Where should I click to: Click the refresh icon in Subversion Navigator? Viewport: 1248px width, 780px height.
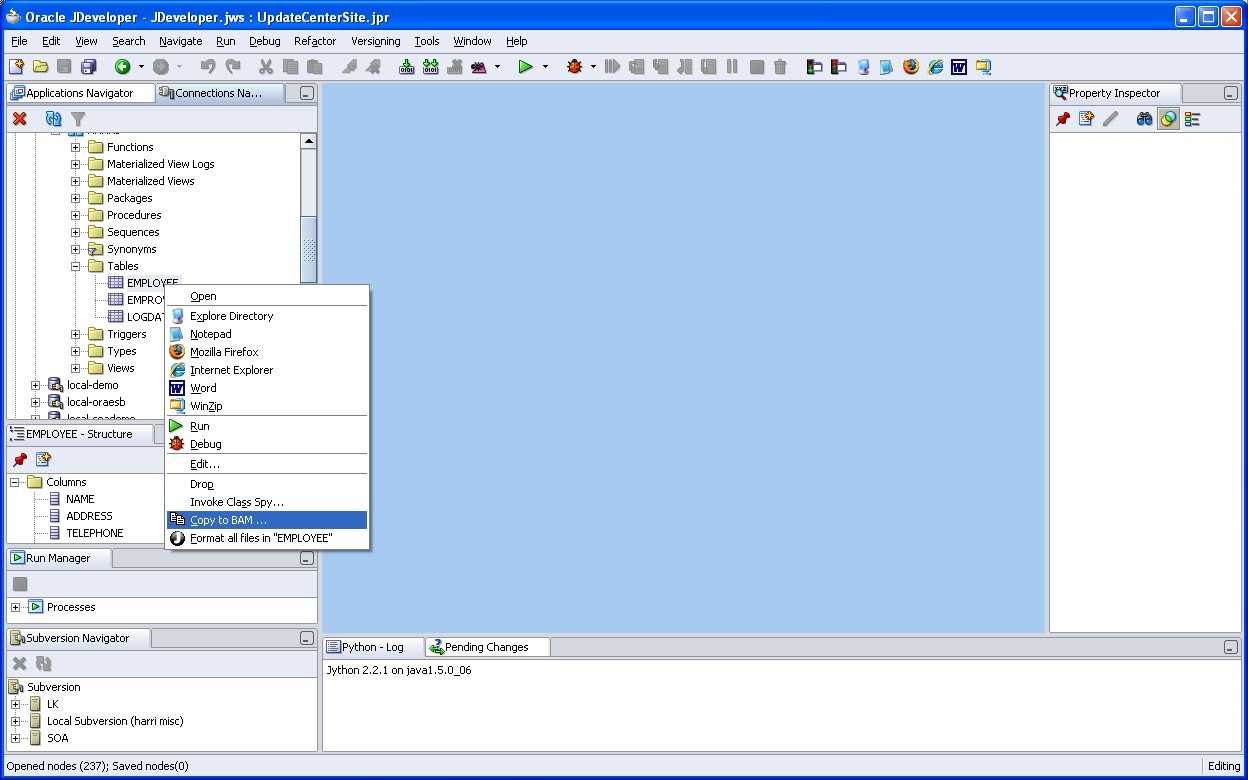pyautogui.click(x=43, y=664)
